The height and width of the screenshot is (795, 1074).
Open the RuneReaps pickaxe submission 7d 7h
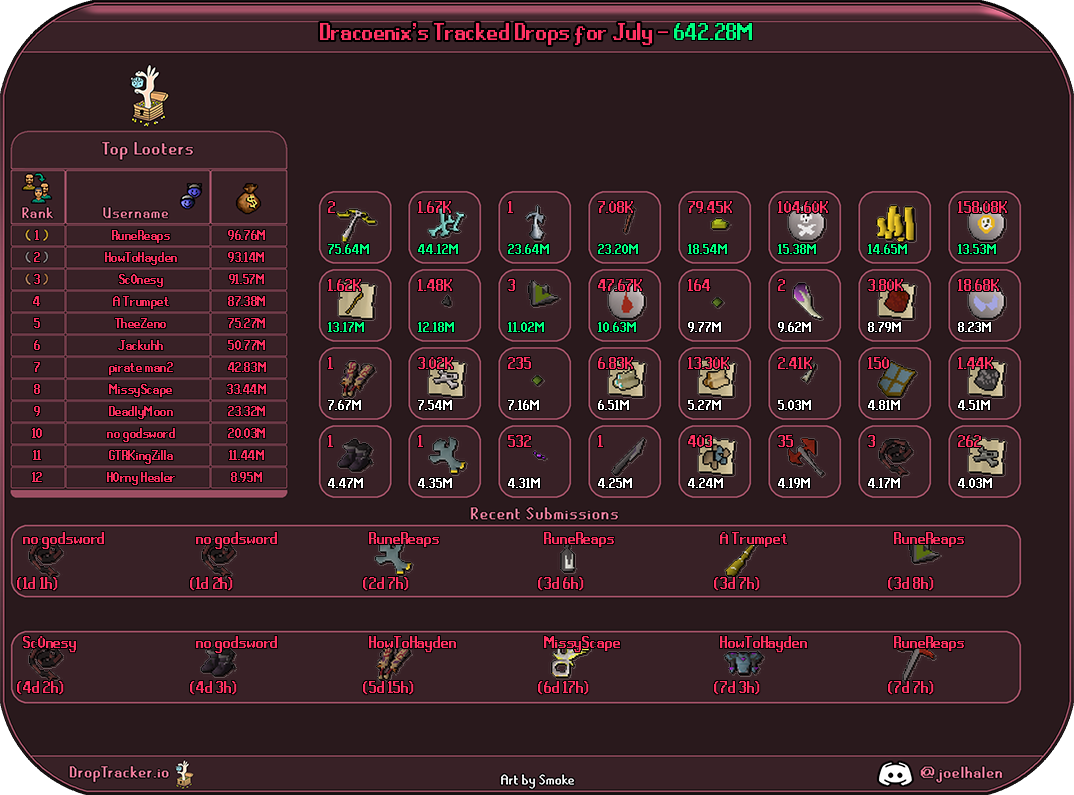(x=926, y=666)
